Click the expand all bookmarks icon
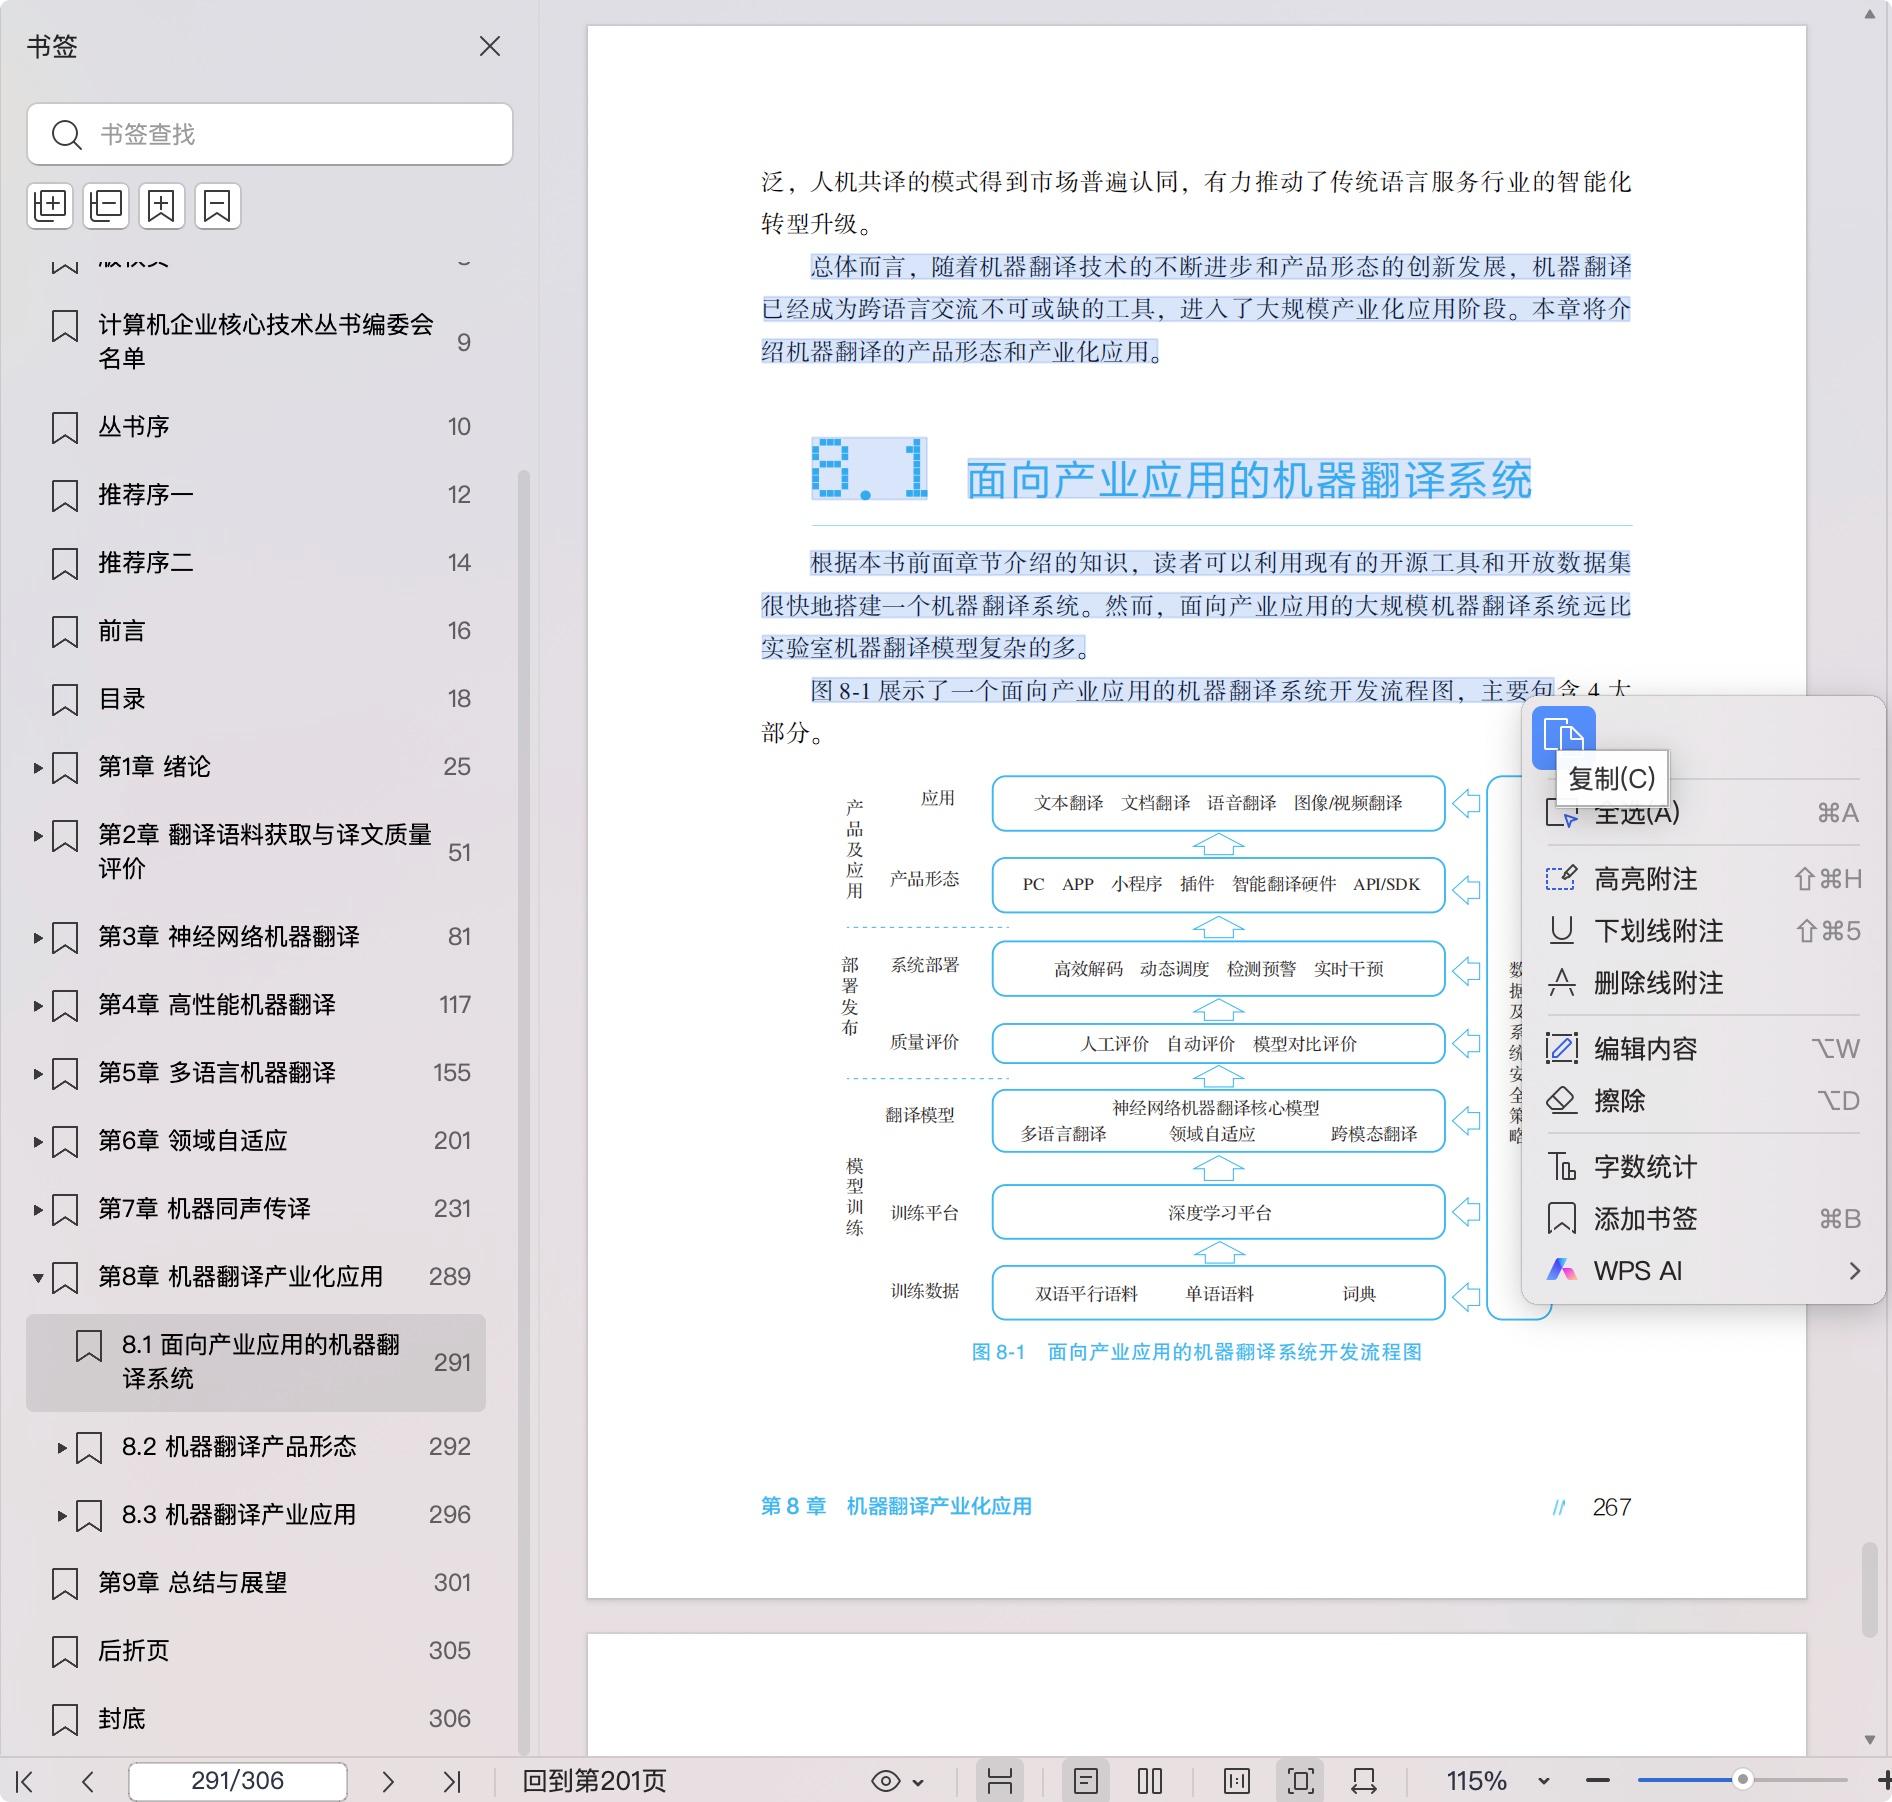This screenshot has height=1802, width=1892. click(50, 206)
